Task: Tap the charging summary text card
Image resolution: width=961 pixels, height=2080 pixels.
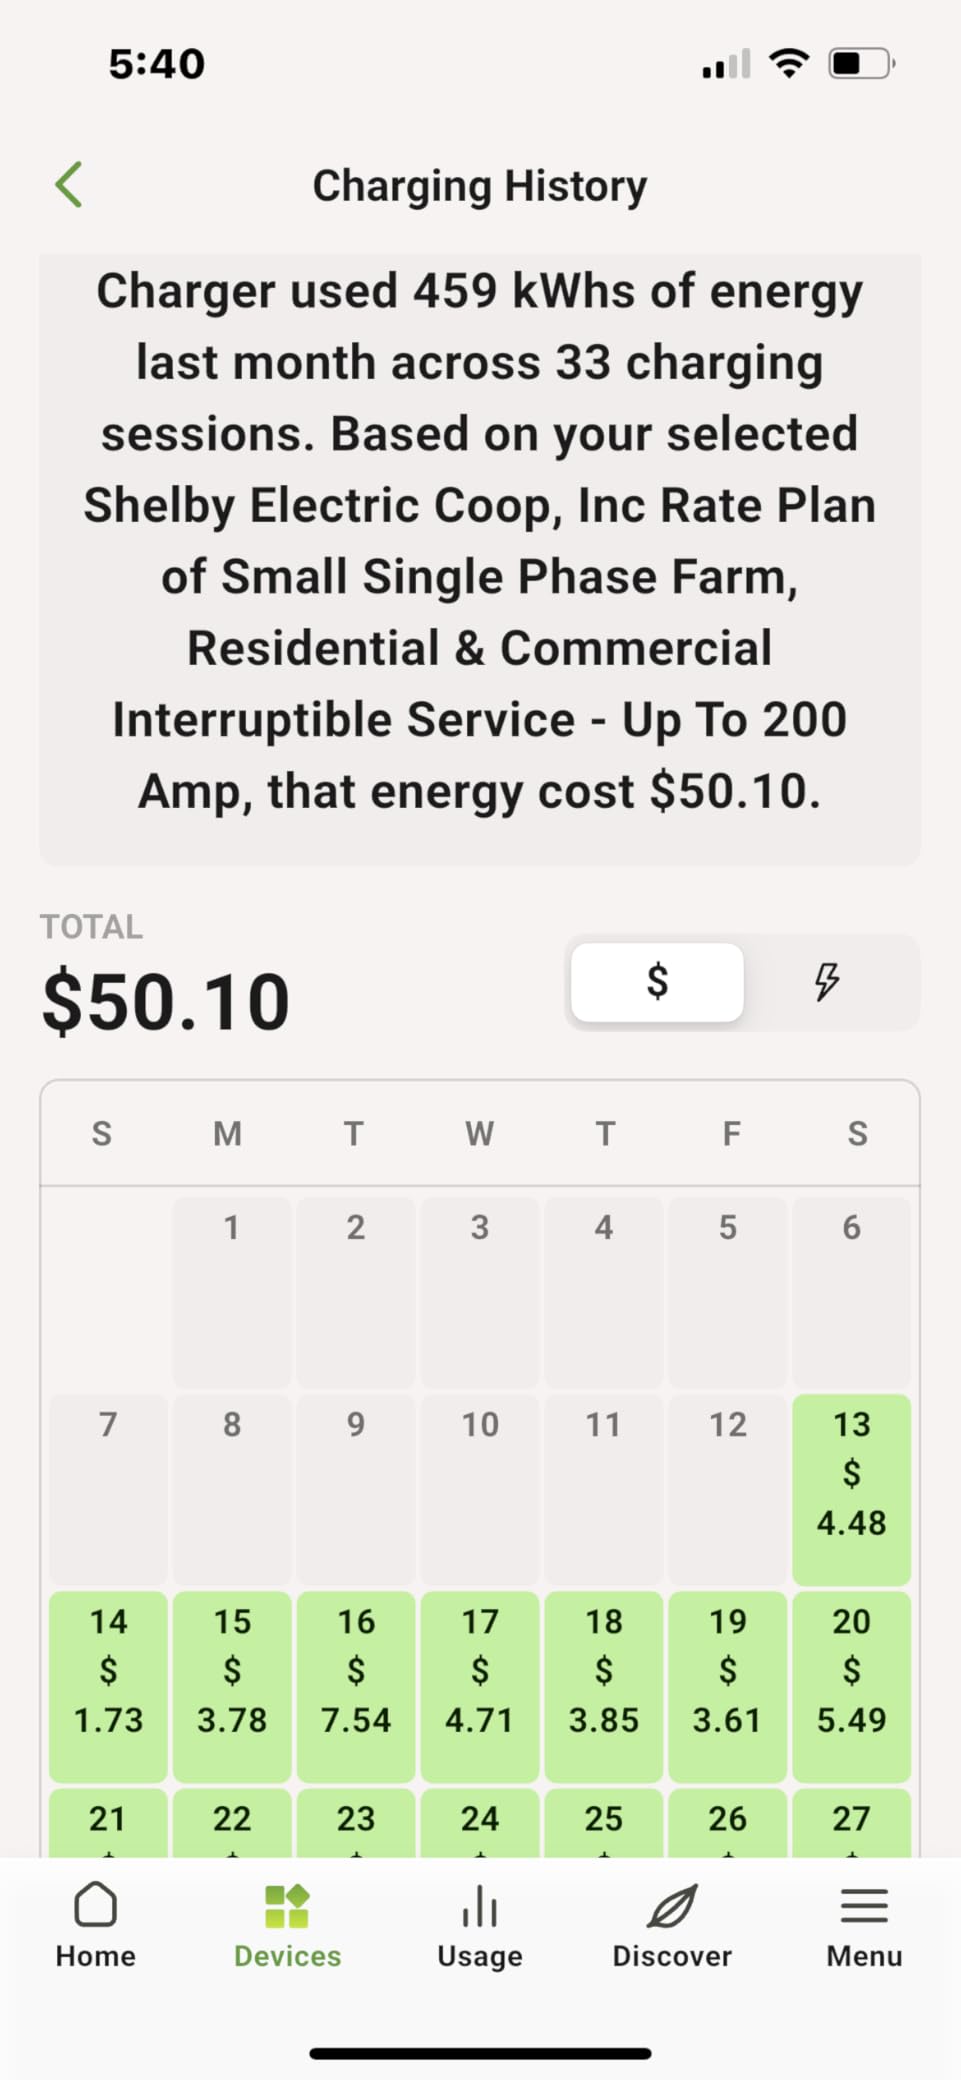Action: pyautogui.click(x=480, y=560)
